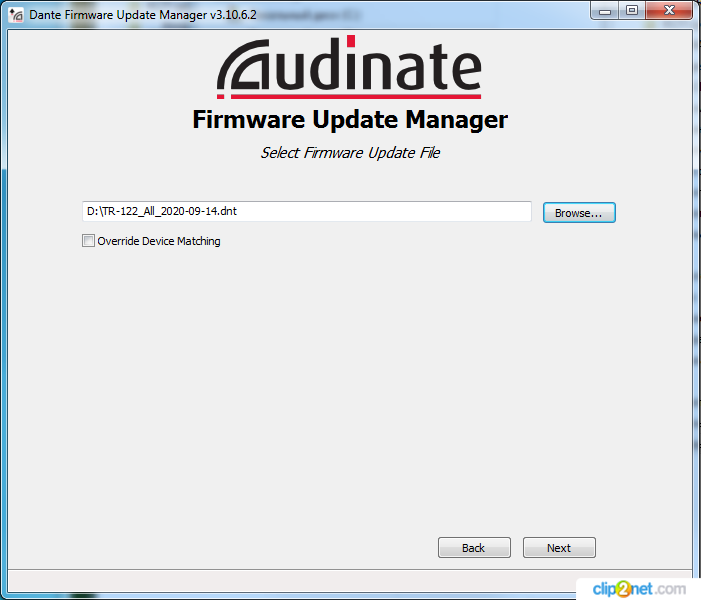Click the window title text v3.10.6.2
The height and width of the screenshot is (600, 701).
(x=233, y=15)
